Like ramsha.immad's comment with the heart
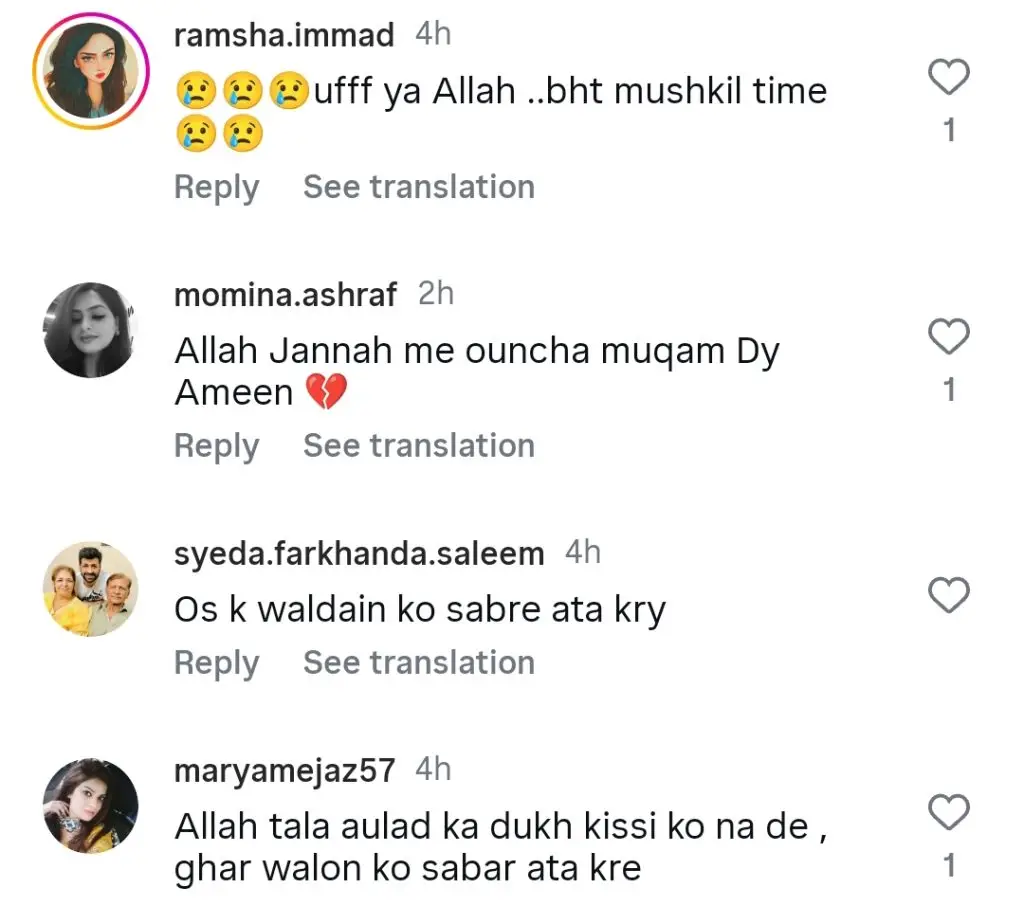The image size is (1024, 906). coord(949,78)
